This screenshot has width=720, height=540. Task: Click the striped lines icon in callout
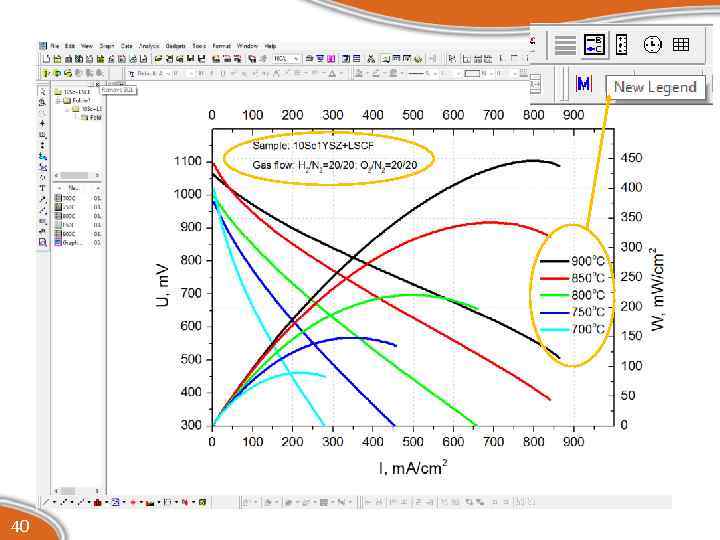(x=565, y=45)
